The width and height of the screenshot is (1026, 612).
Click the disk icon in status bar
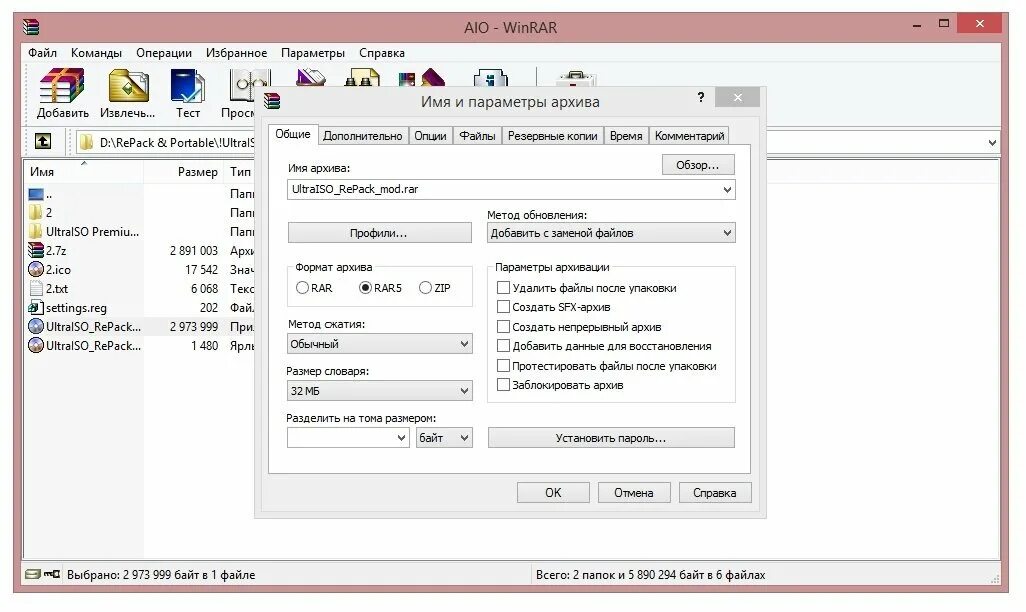32,574
